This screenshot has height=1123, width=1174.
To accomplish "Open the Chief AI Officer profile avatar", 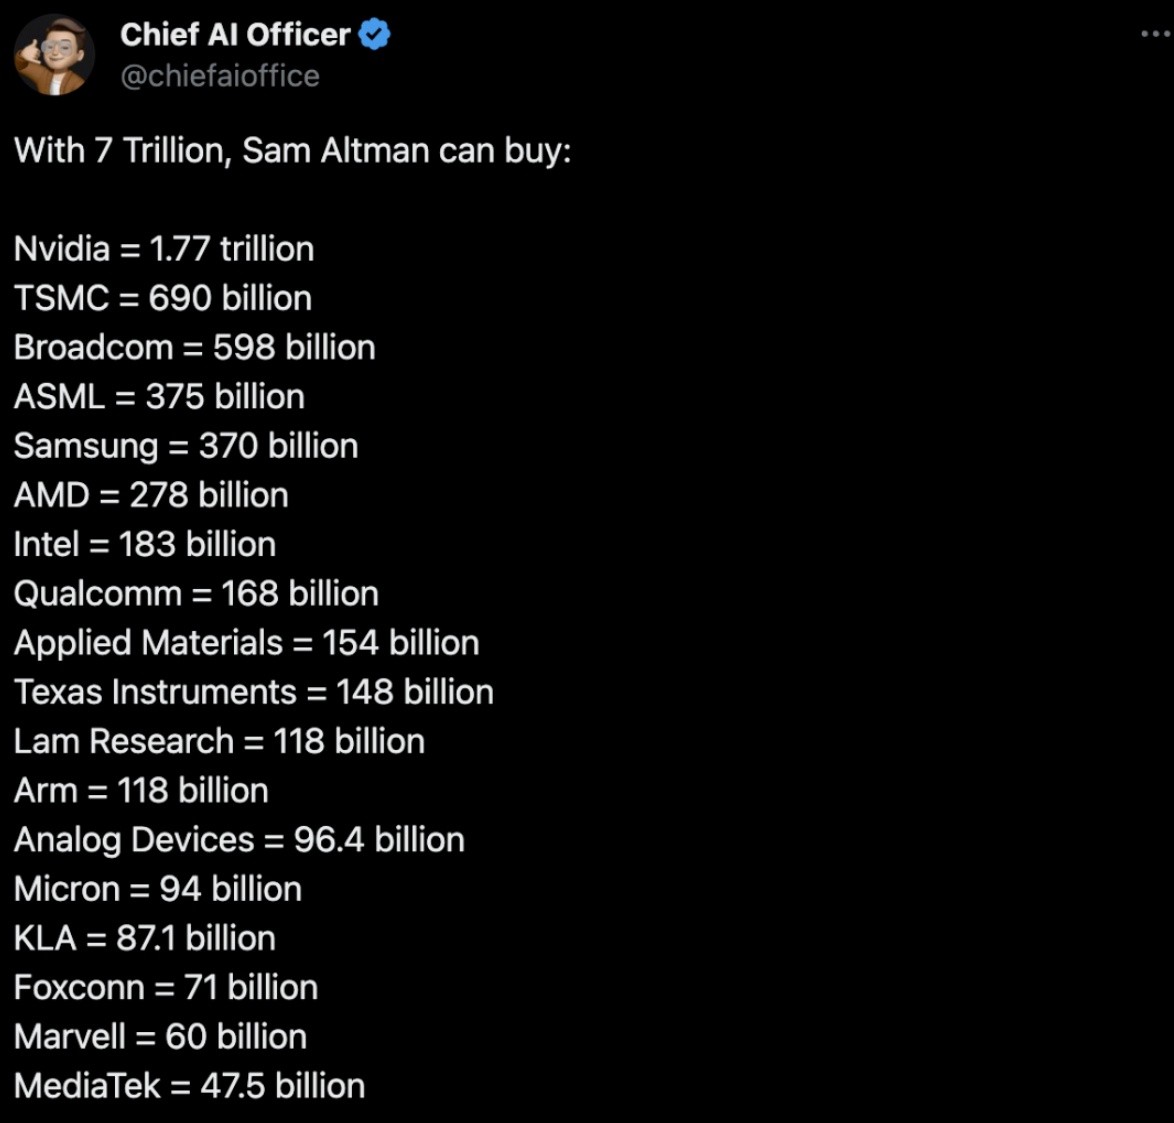I will tap(55, 55).
